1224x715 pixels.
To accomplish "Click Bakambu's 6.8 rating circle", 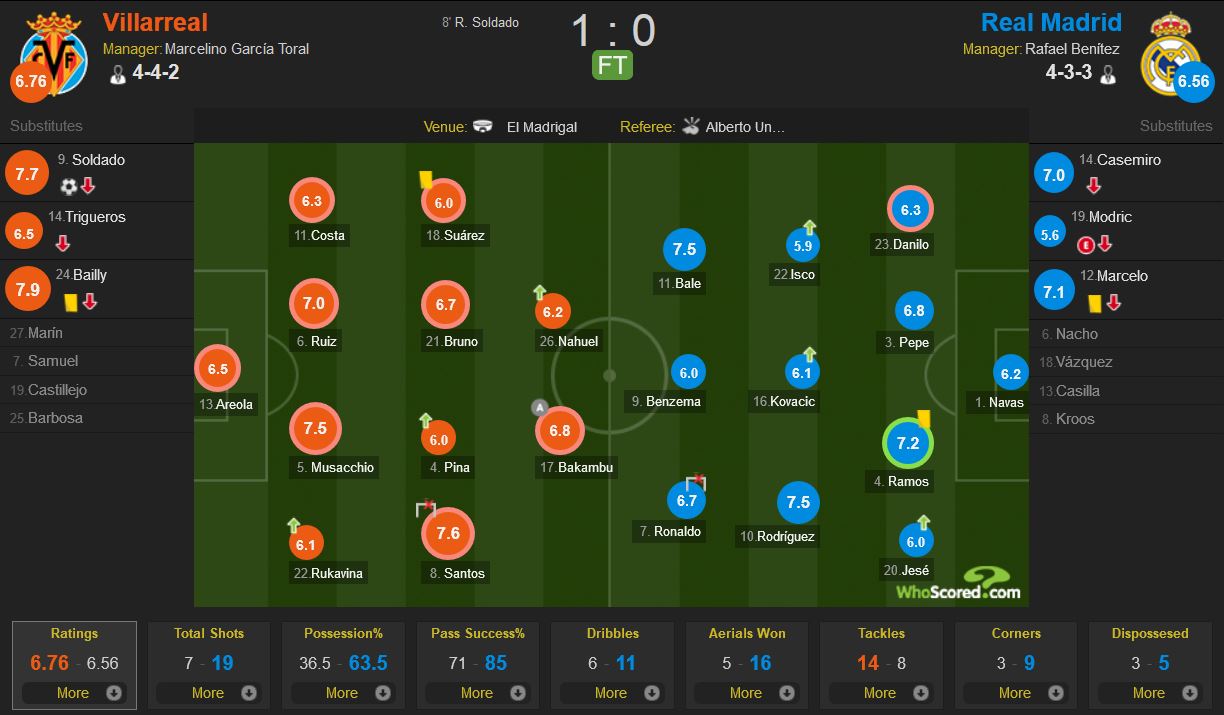I will click(560, 431).
